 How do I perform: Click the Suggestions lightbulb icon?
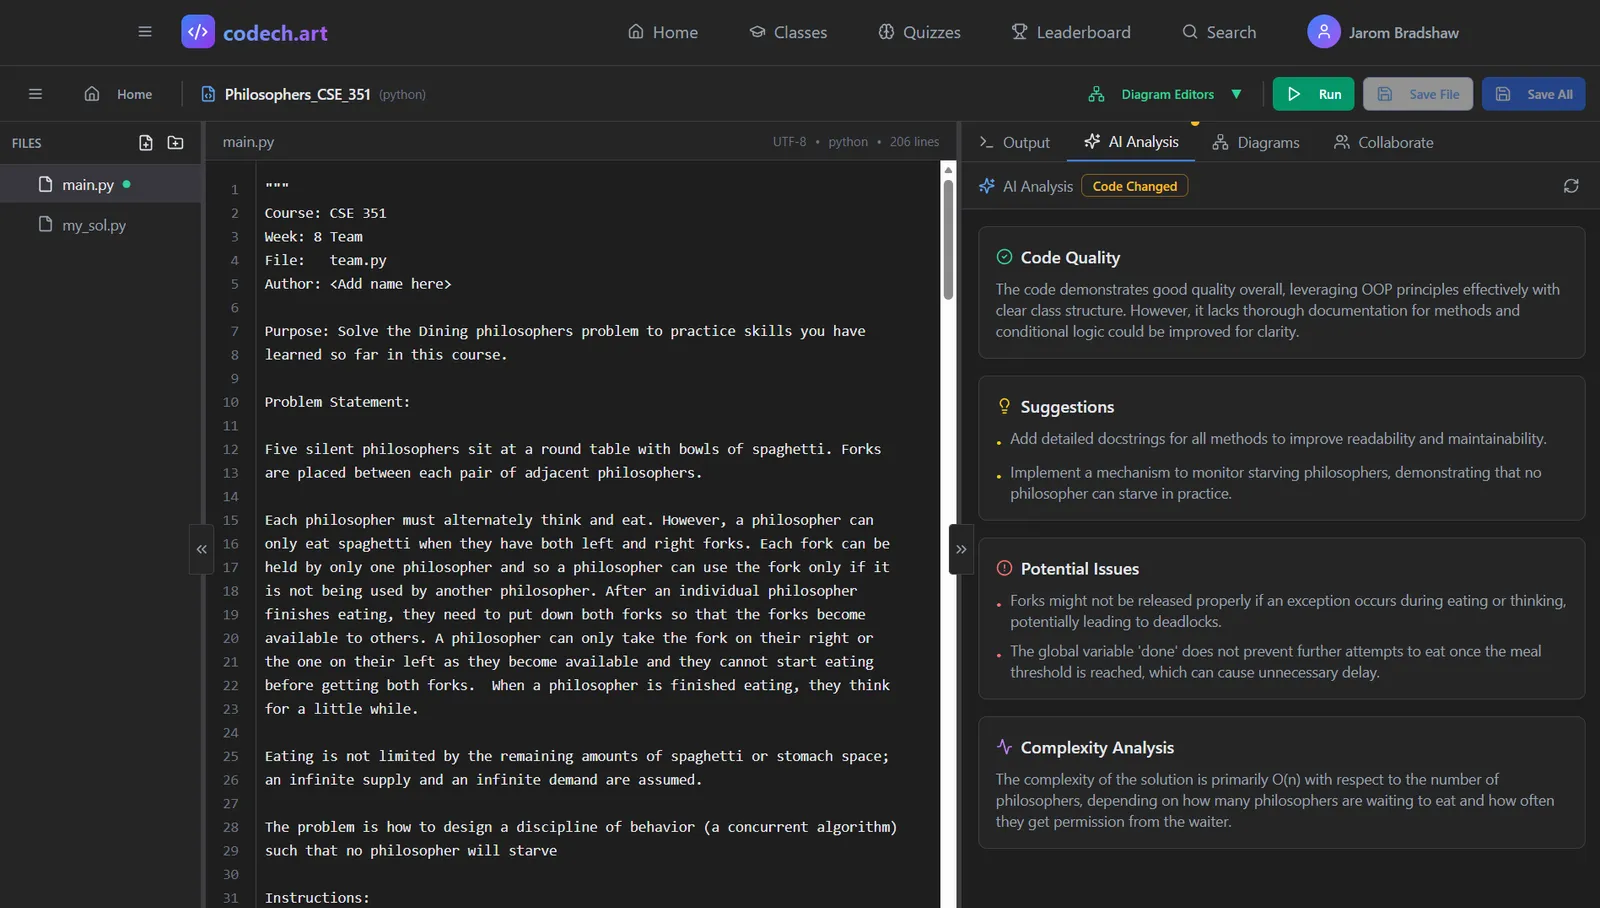click(1004, 406)
